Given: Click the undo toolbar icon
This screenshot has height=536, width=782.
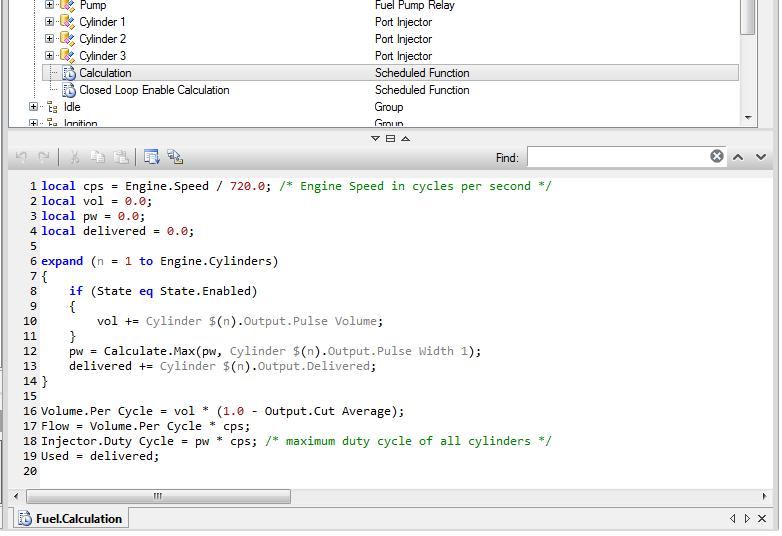Looking at the screenshot, I should [21, 157].
